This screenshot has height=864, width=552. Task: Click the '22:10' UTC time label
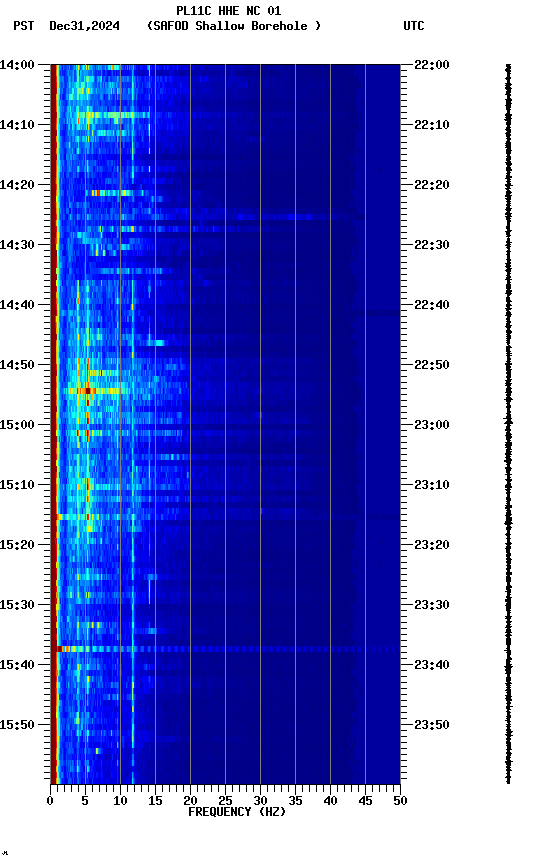432,125
